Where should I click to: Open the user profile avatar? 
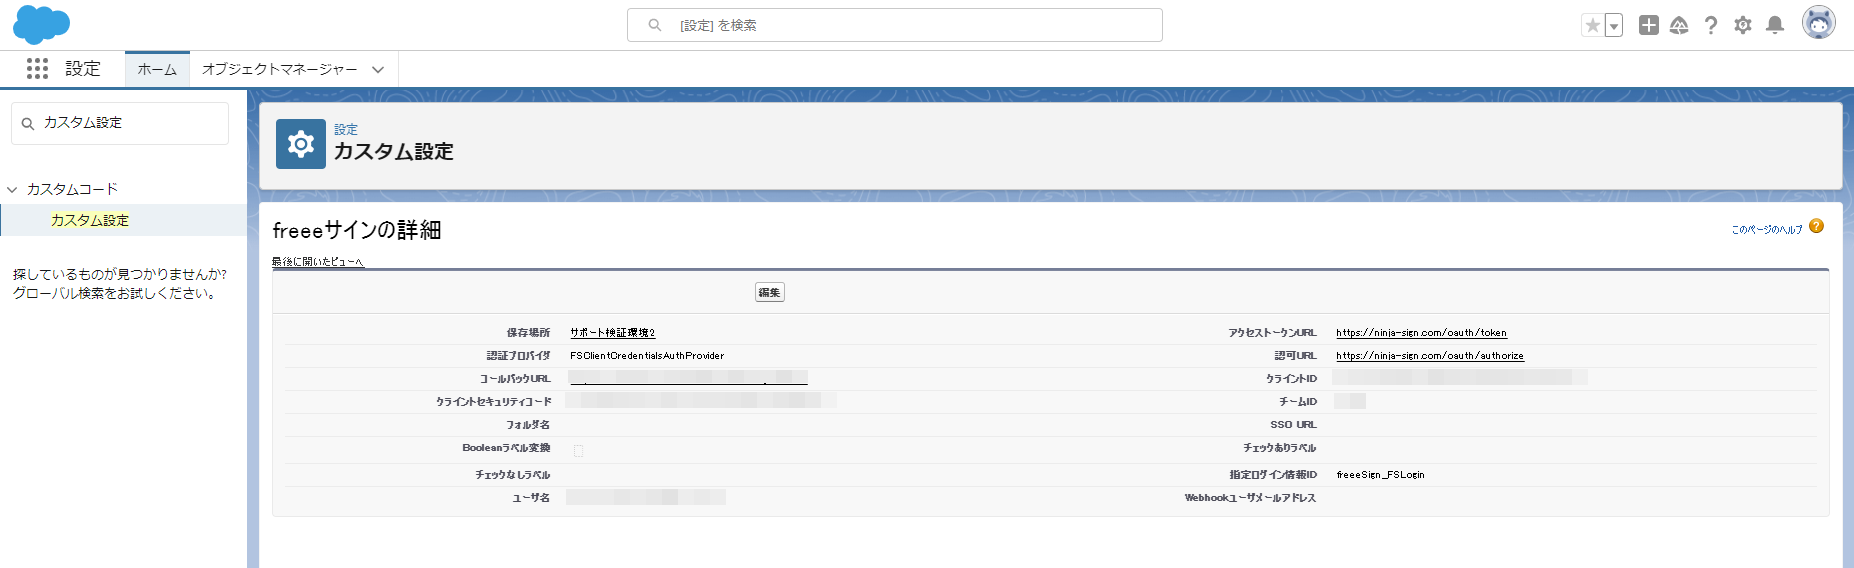(x=1819, y=22)
